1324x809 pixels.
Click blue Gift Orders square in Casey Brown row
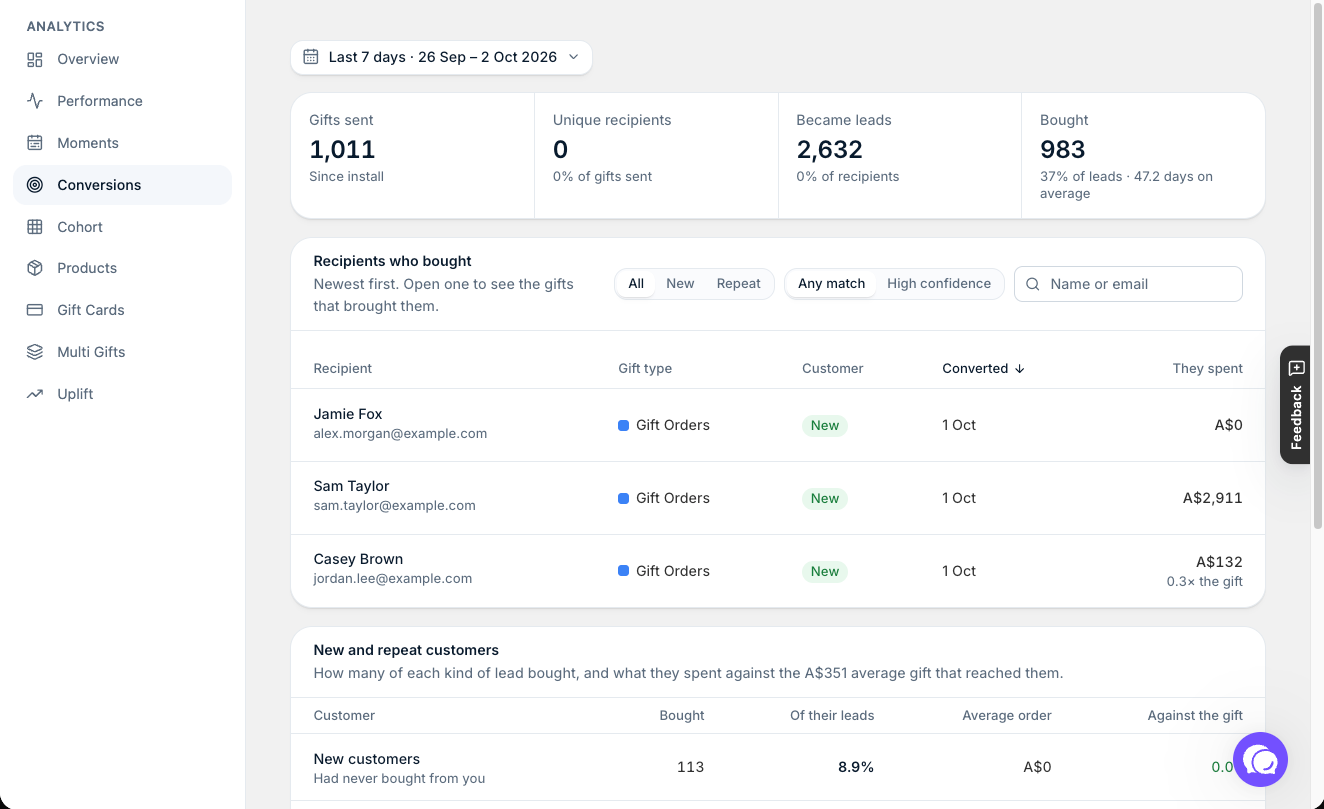[x=624, y=571]
